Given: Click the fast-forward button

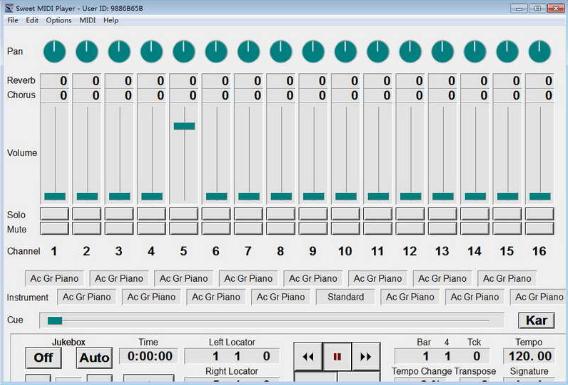Looking at the screenshot, I should (x=366, y=357).
